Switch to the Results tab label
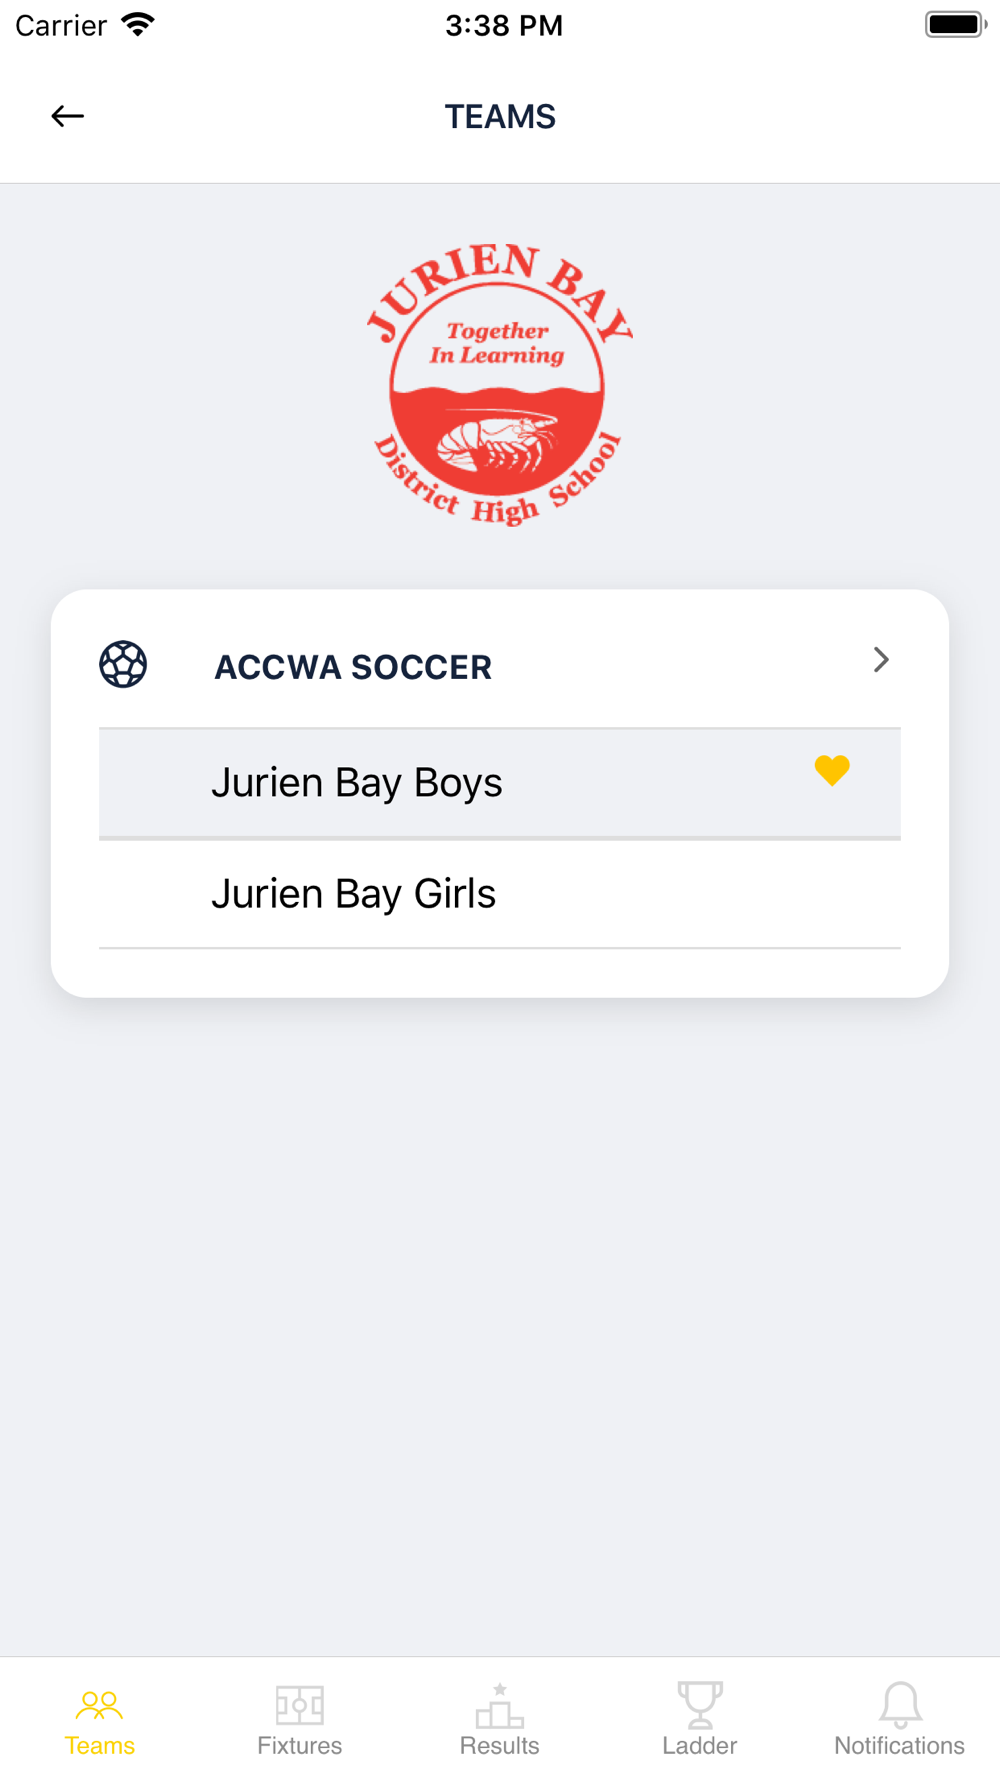The width and height of the screenshot is (1000, 1778). pos(500,1746)
